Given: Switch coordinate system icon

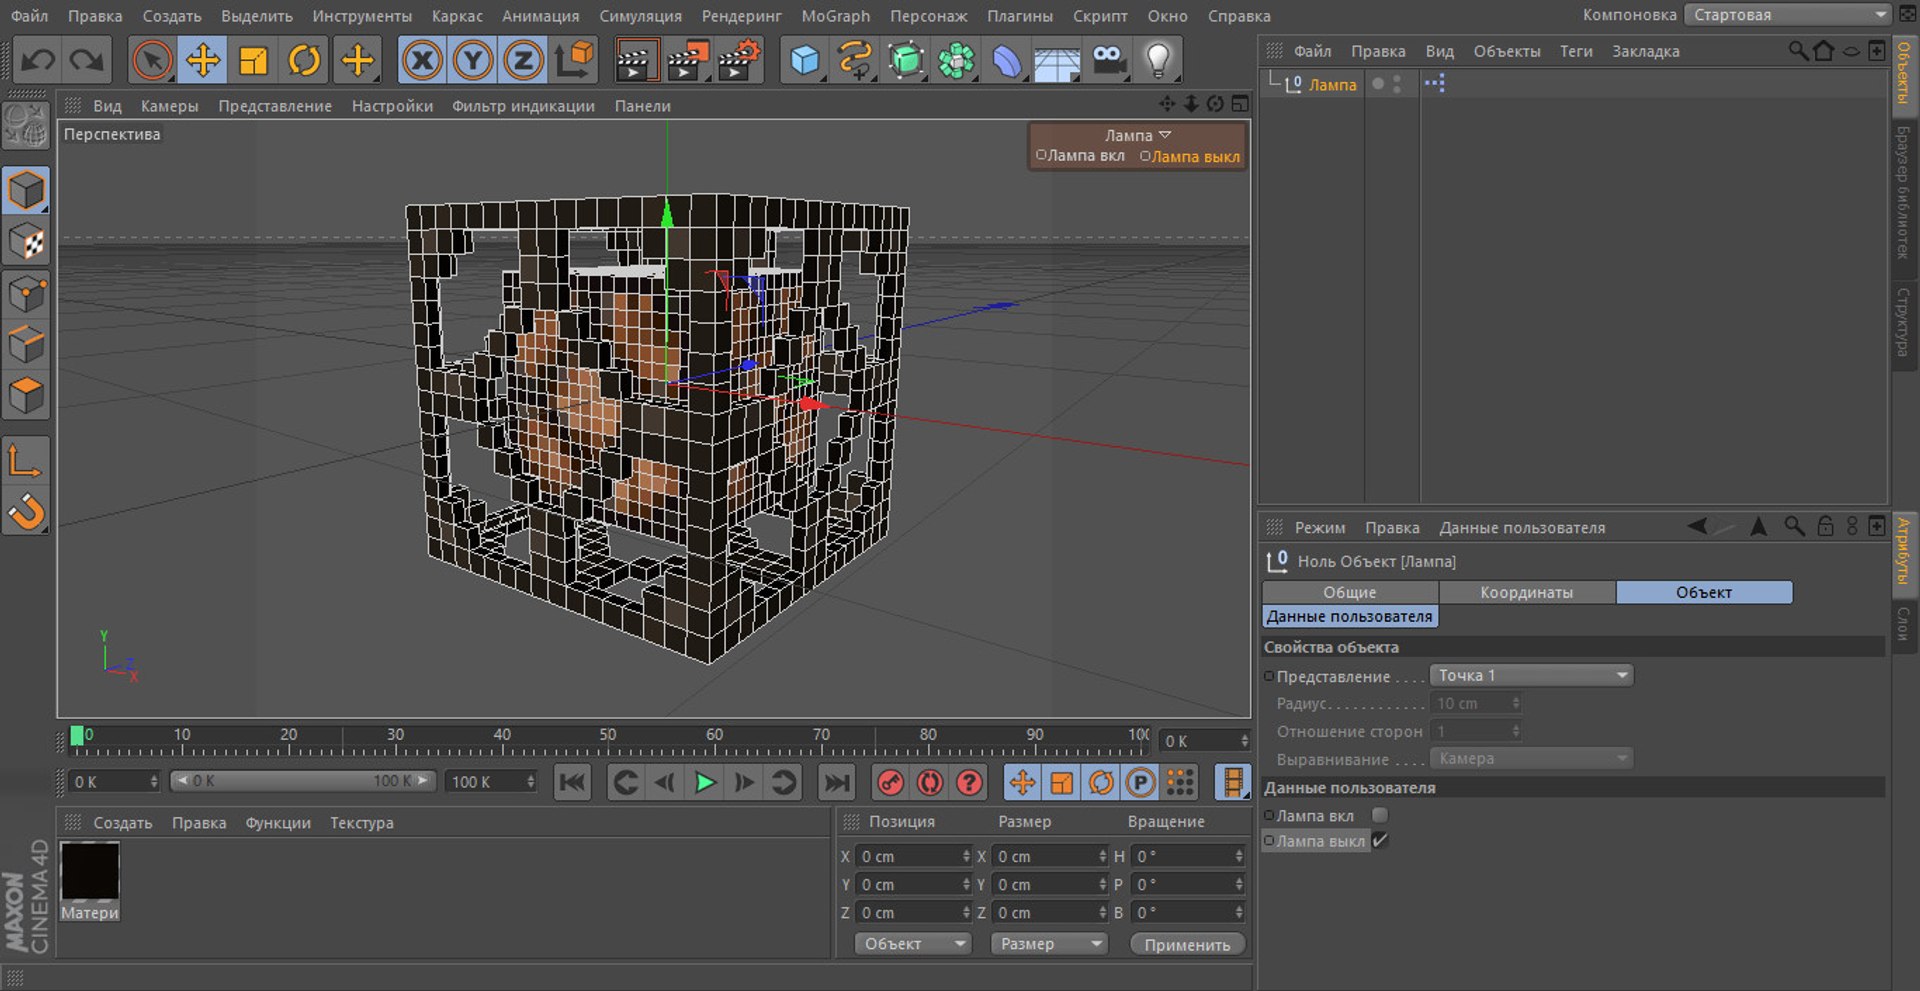Looking at the screenshot, I should (575, 61).
